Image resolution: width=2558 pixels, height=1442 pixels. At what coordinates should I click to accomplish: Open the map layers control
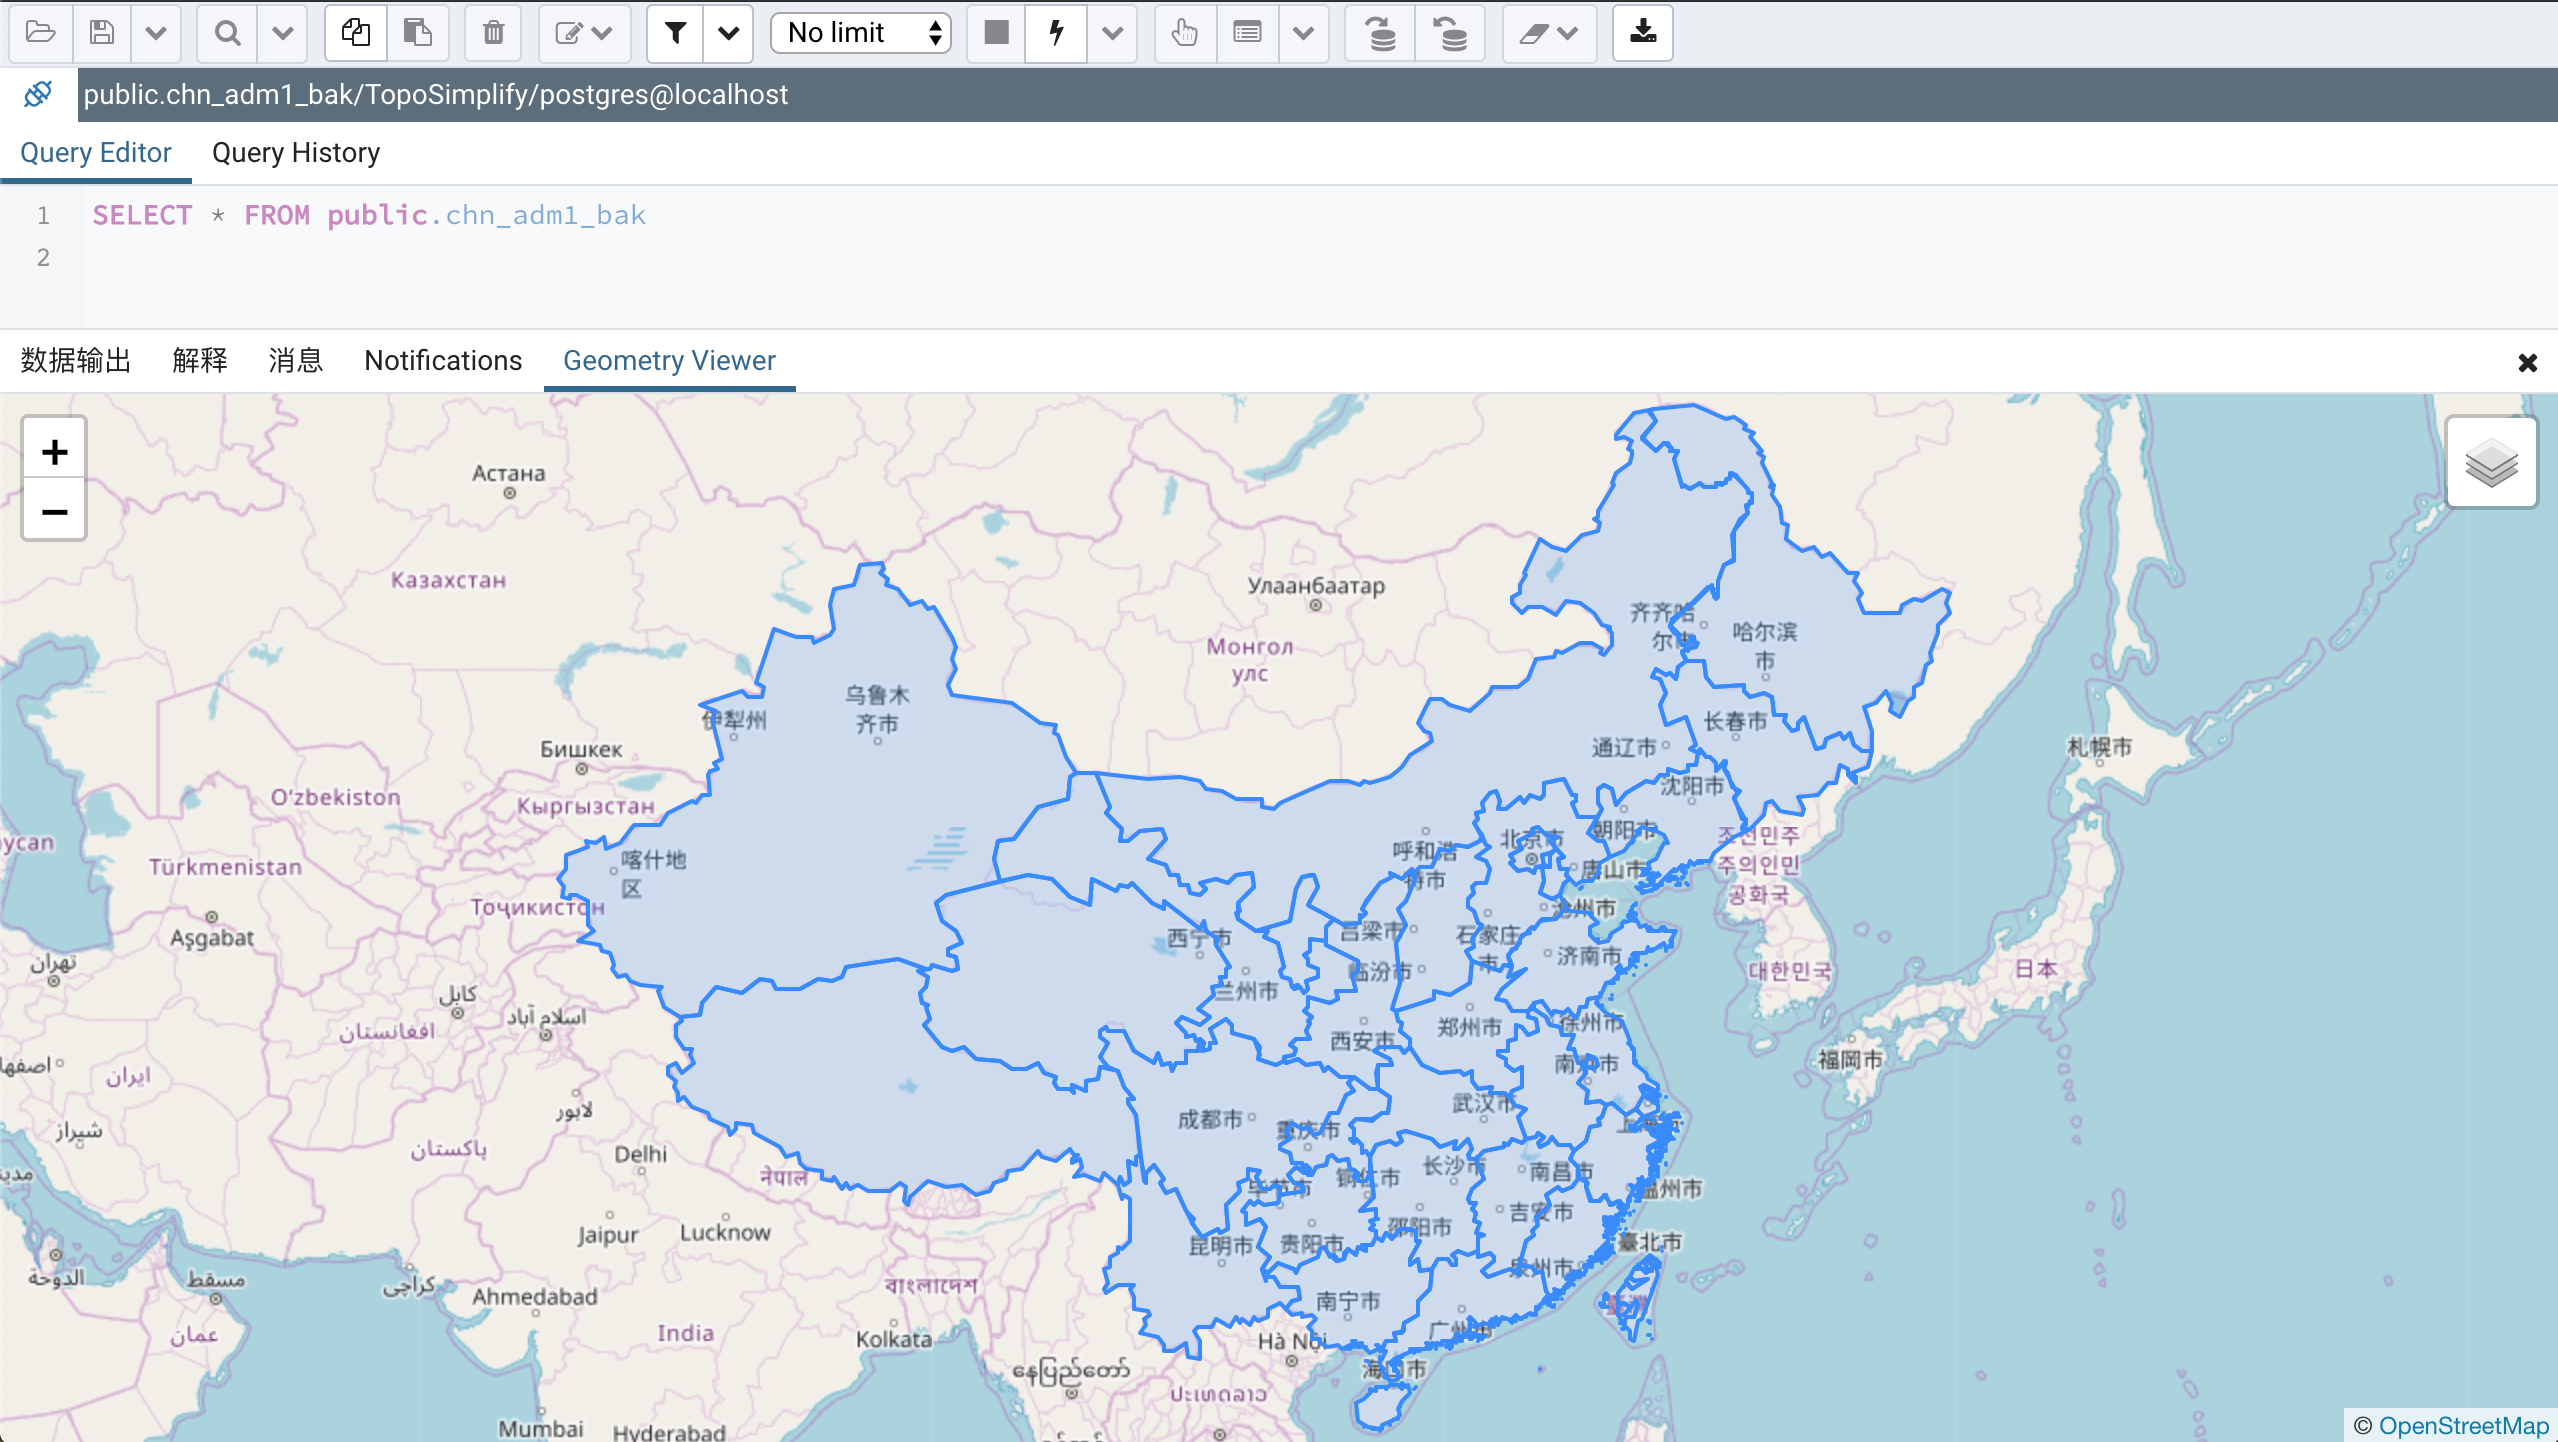tap(2491, 462)
